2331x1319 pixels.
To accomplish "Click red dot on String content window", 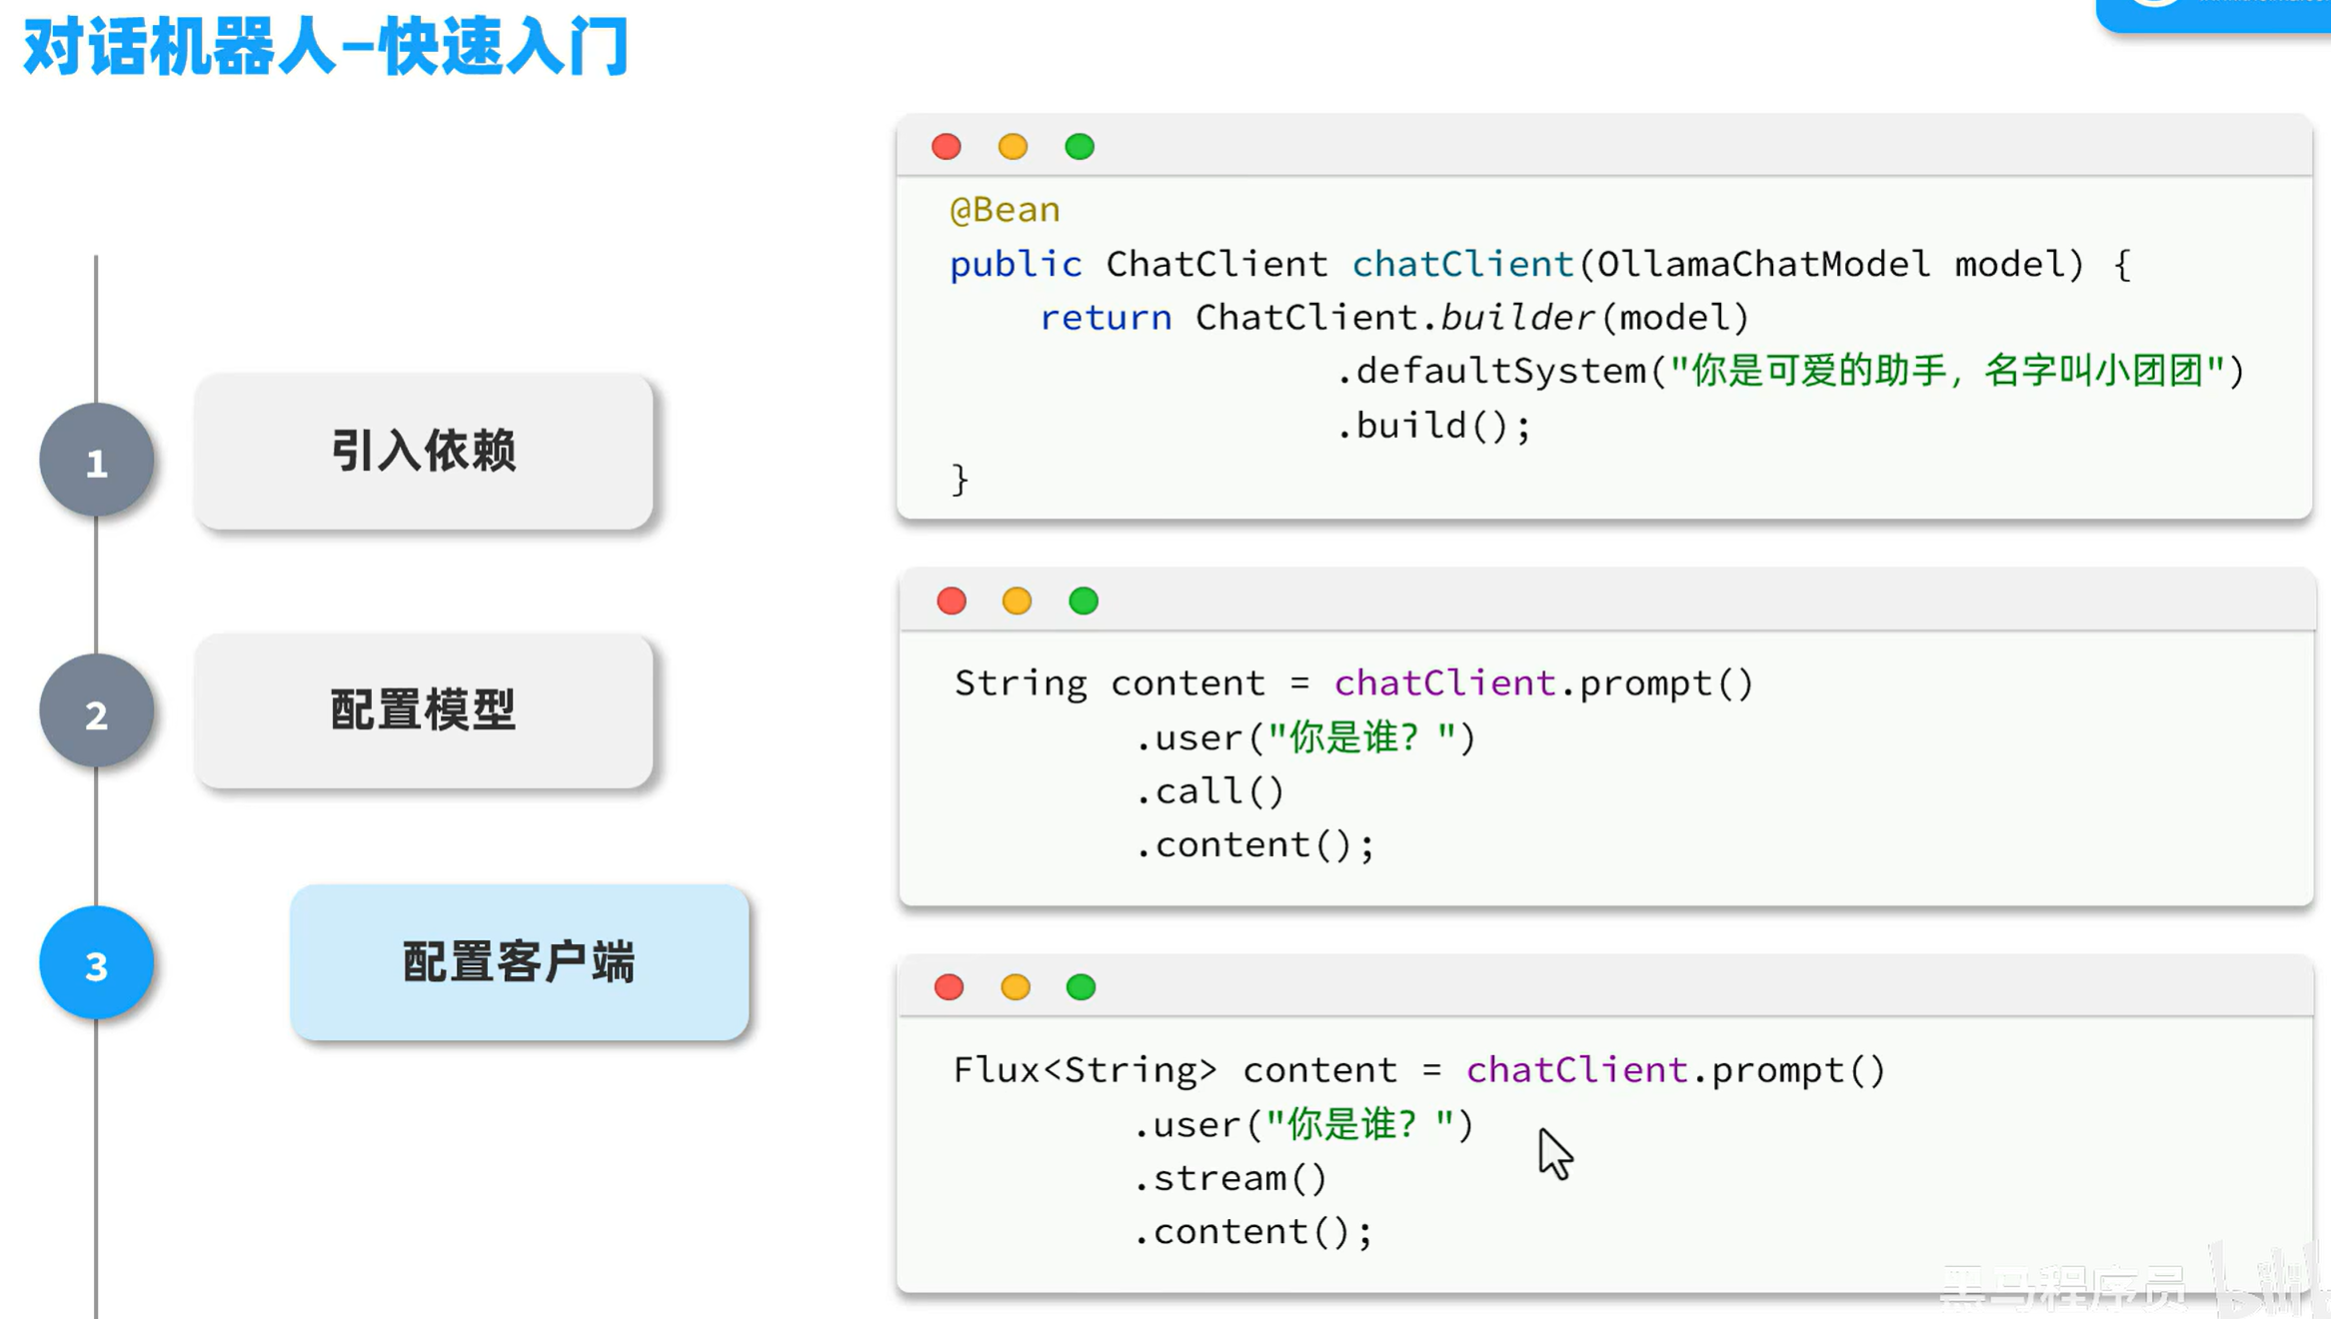I will (x=951, y=601).
